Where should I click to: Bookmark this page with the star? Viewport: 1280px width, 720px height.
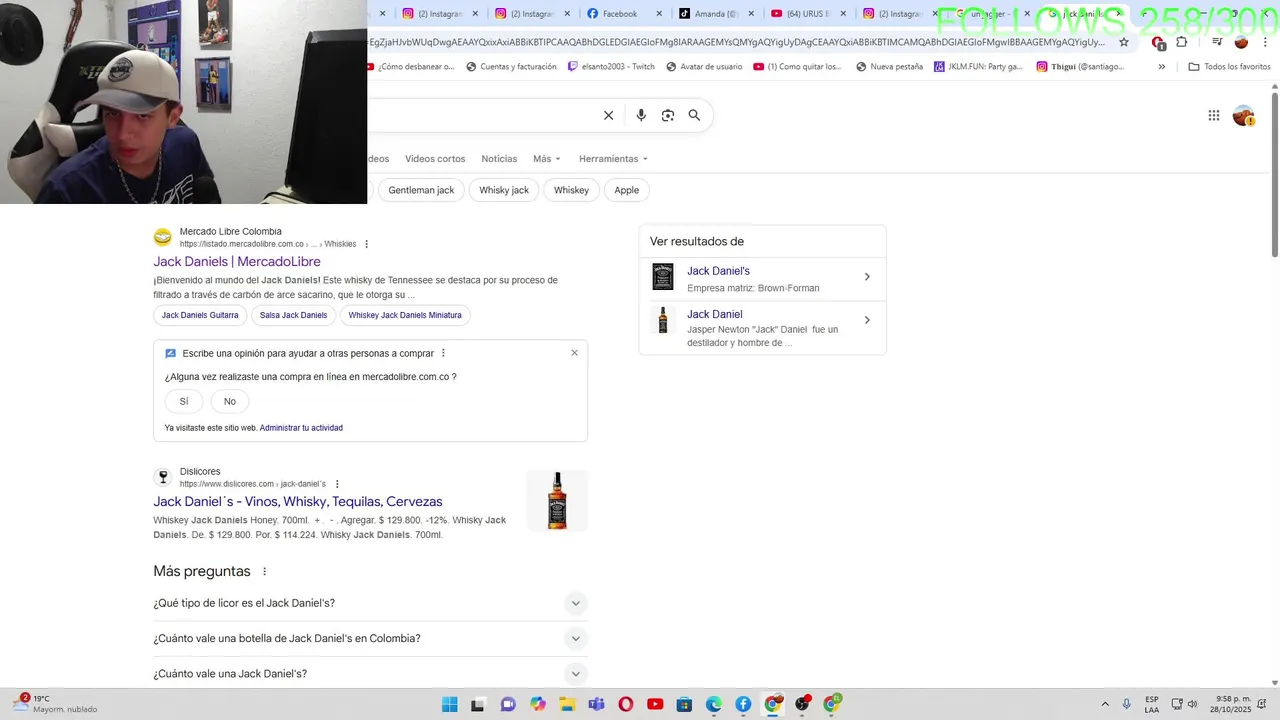pyautogui.click(x=1124, y=42)
